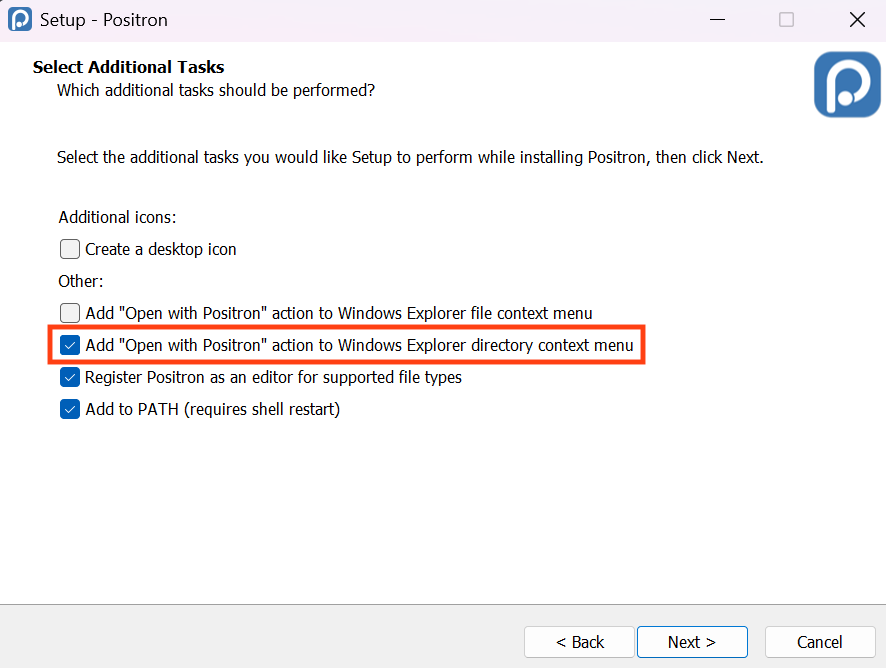Close the Positron setup window

click(x=857, y=19)
